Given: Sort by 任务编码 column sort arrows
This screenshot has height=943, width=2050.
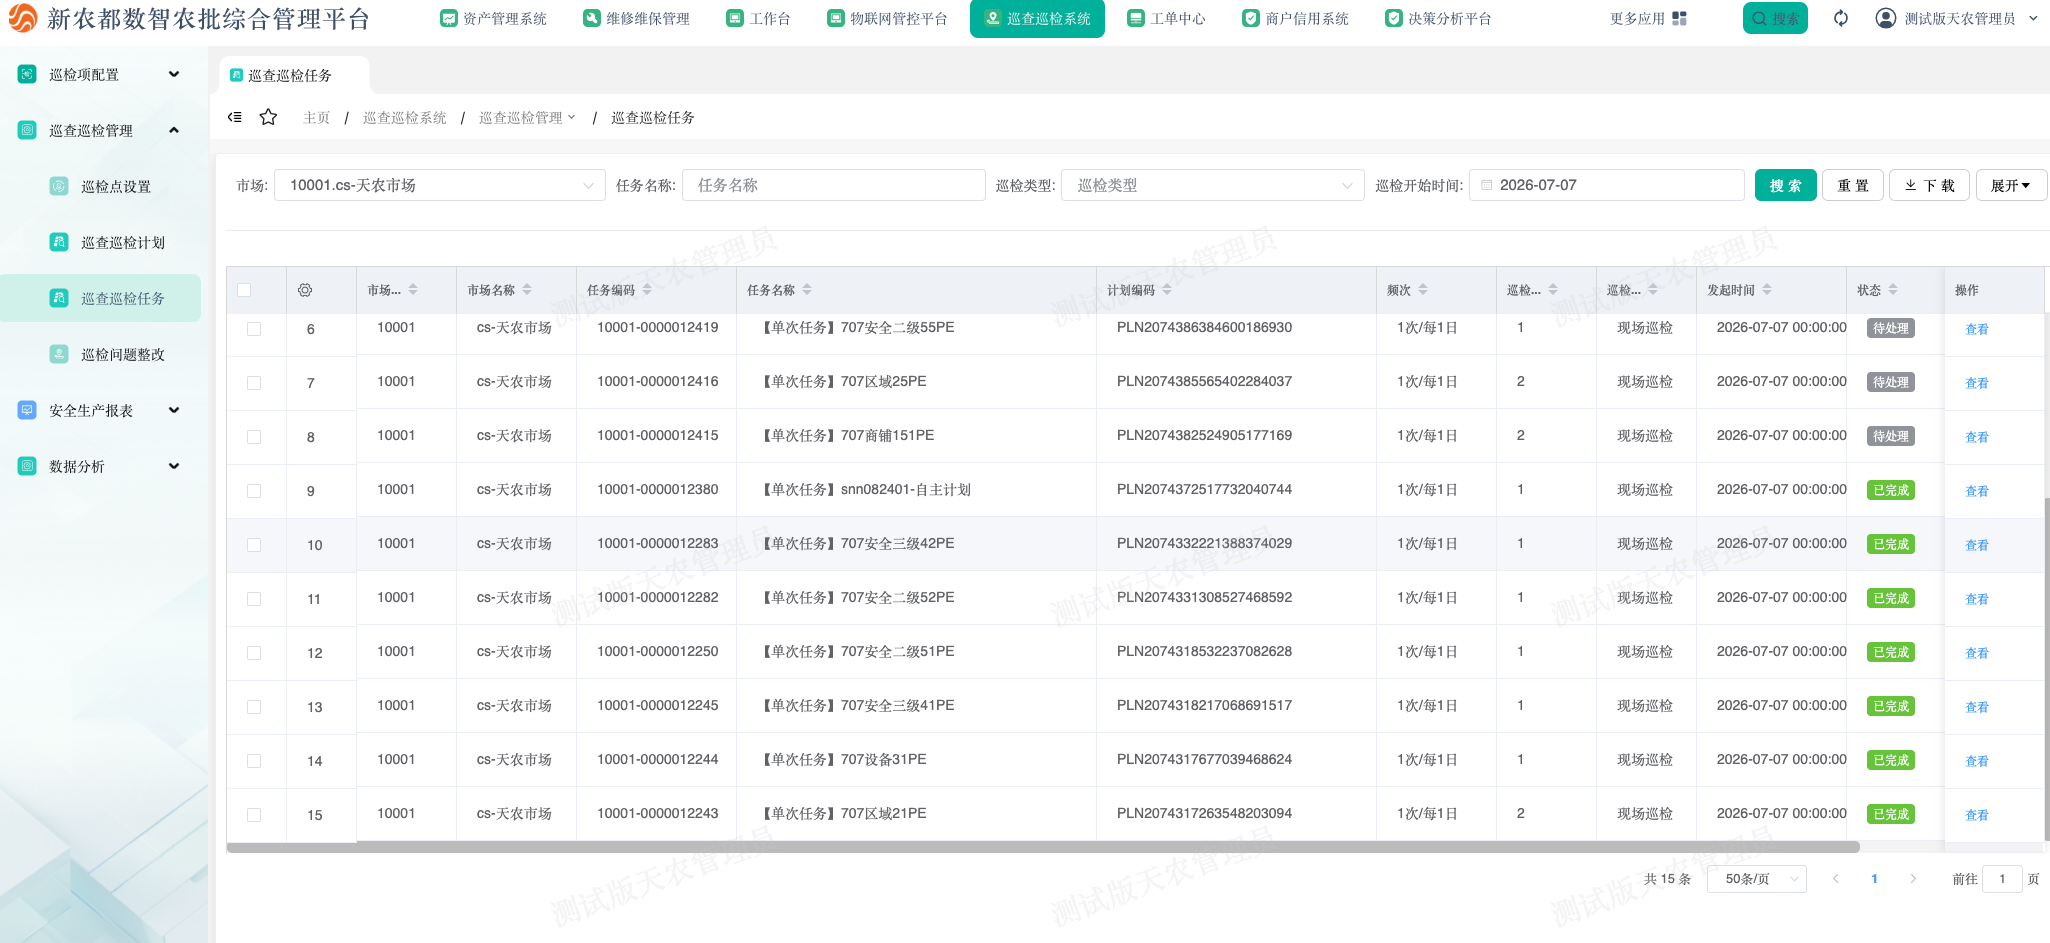Looking at the screenshot, I should click(647, 290).
